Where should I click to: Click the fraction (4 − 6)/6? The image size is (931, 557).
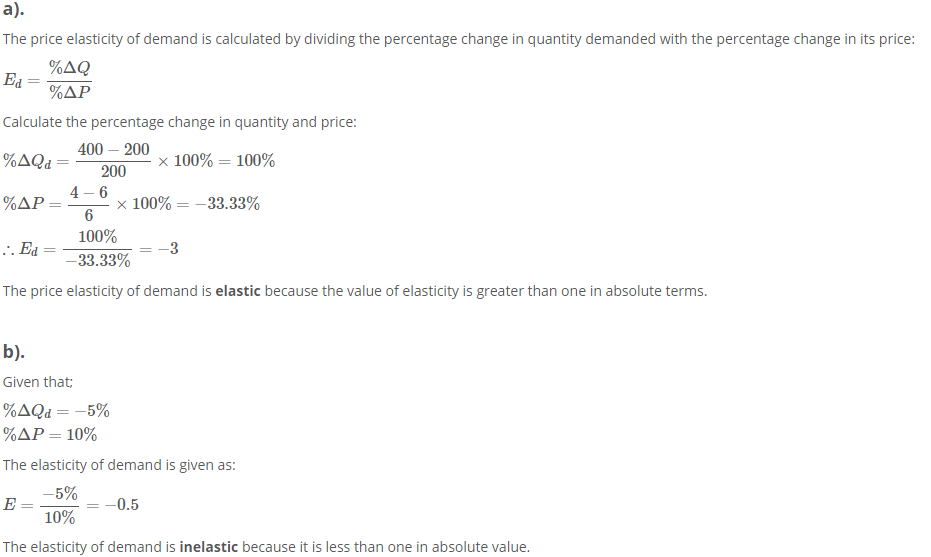click(x=88, y=204)
